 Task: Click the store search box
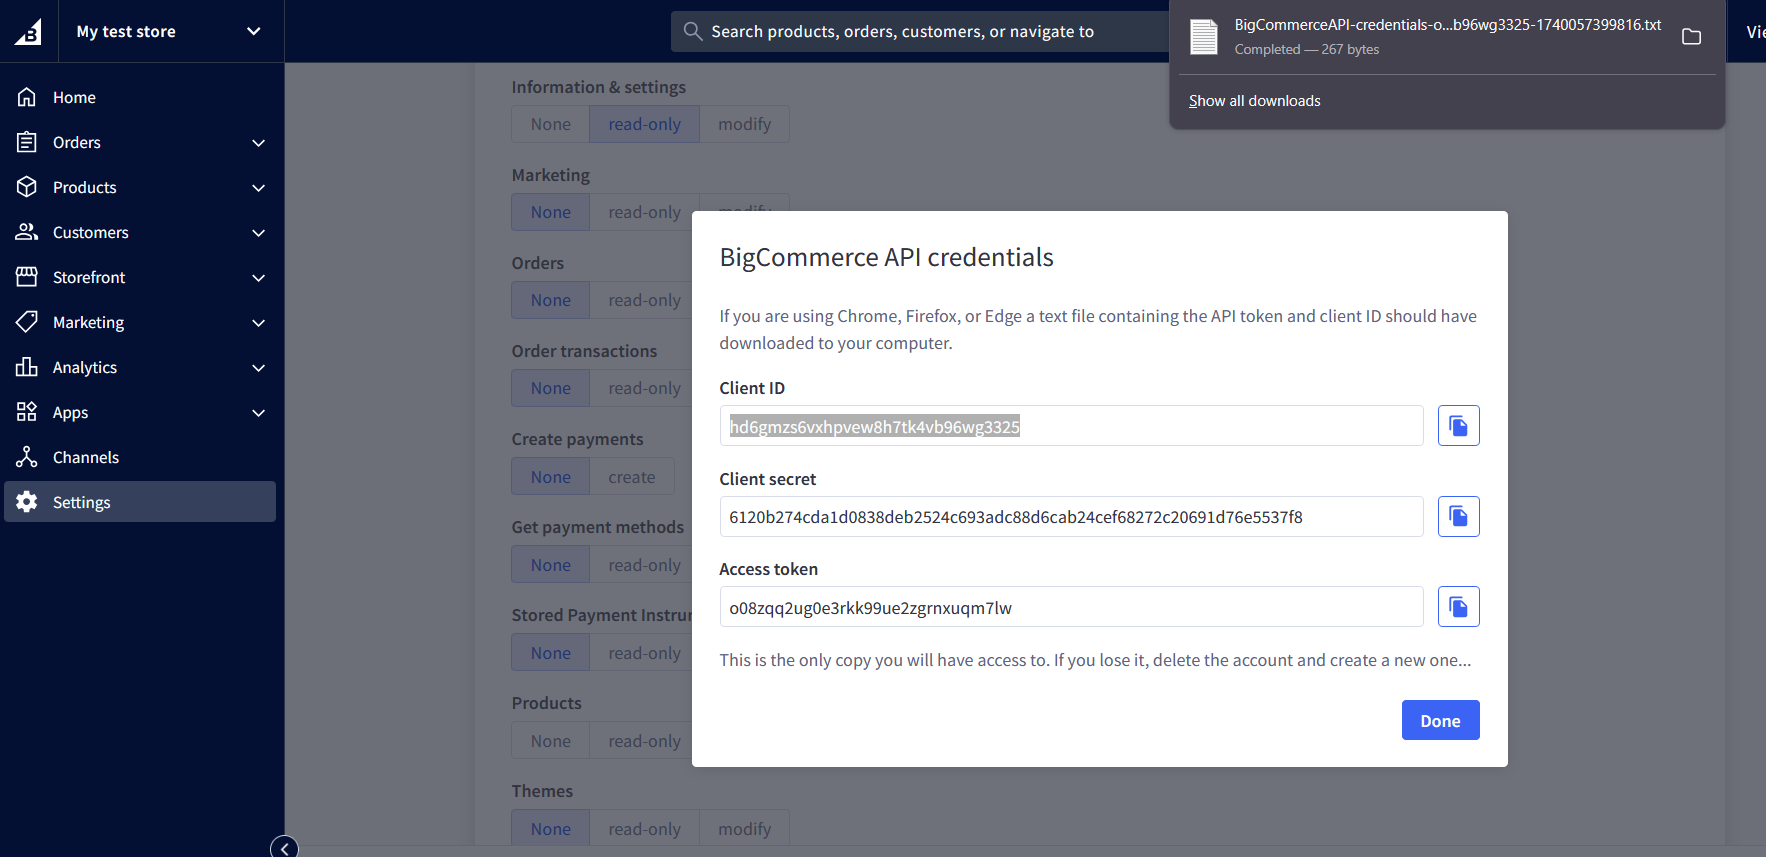920,31
